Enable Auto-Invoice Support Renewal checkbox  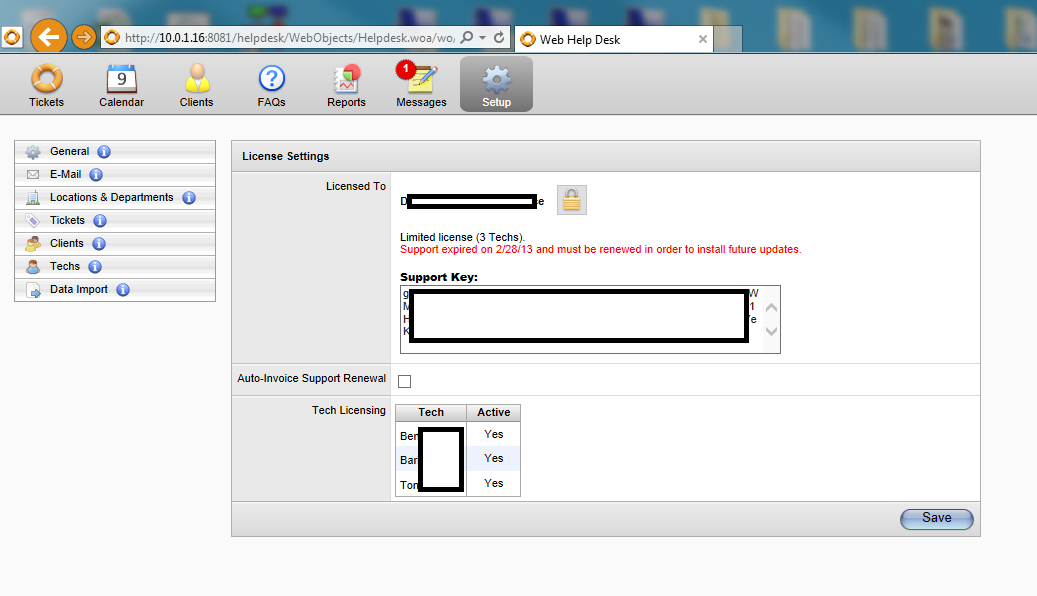(405, 382)
